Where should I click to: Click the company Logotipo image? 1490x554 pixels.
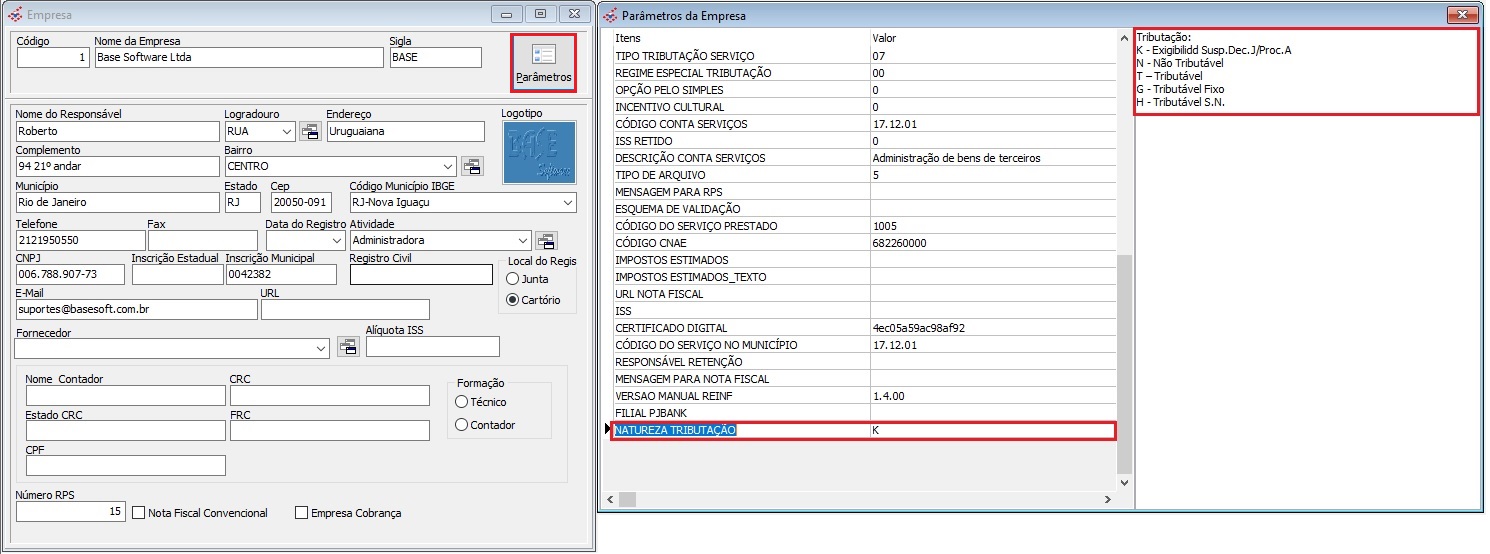539,153
